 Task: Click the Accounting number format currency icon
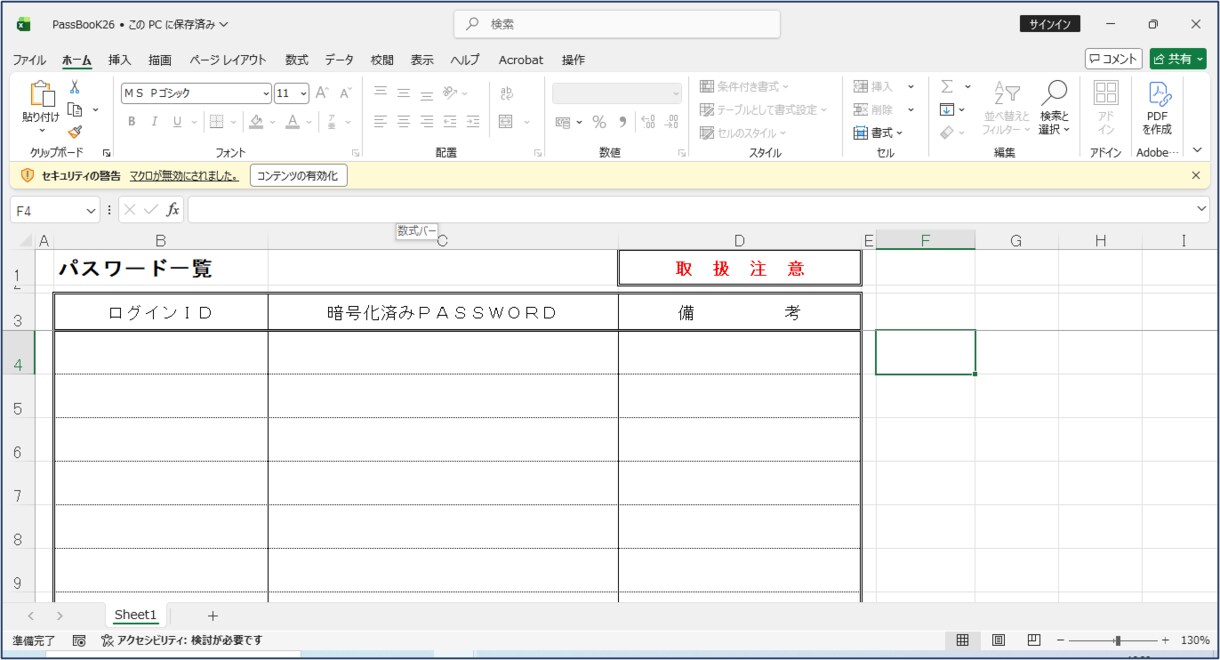pos(563,122)
